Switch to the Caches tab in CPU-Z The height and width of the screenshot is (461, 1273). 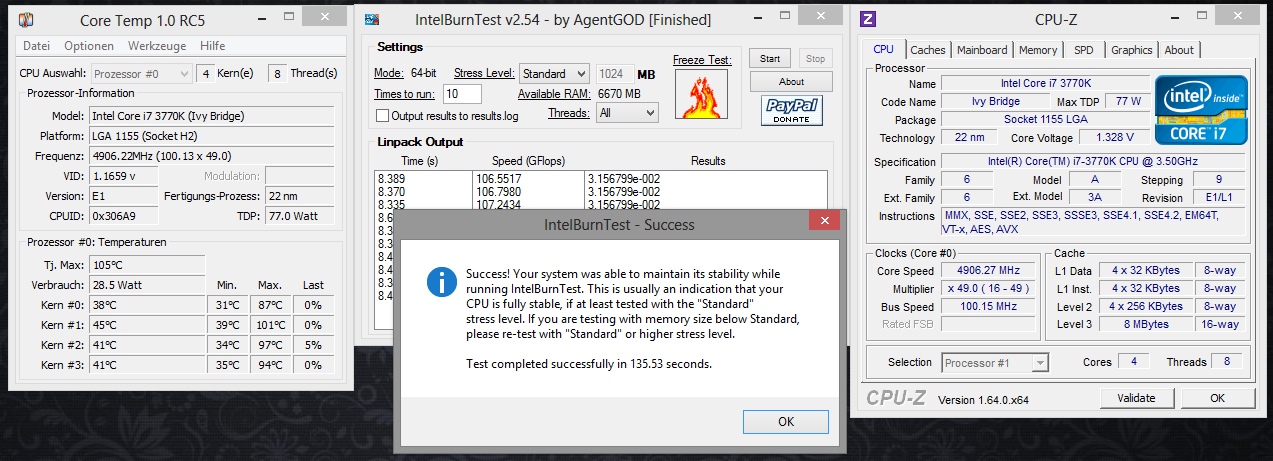928,50
